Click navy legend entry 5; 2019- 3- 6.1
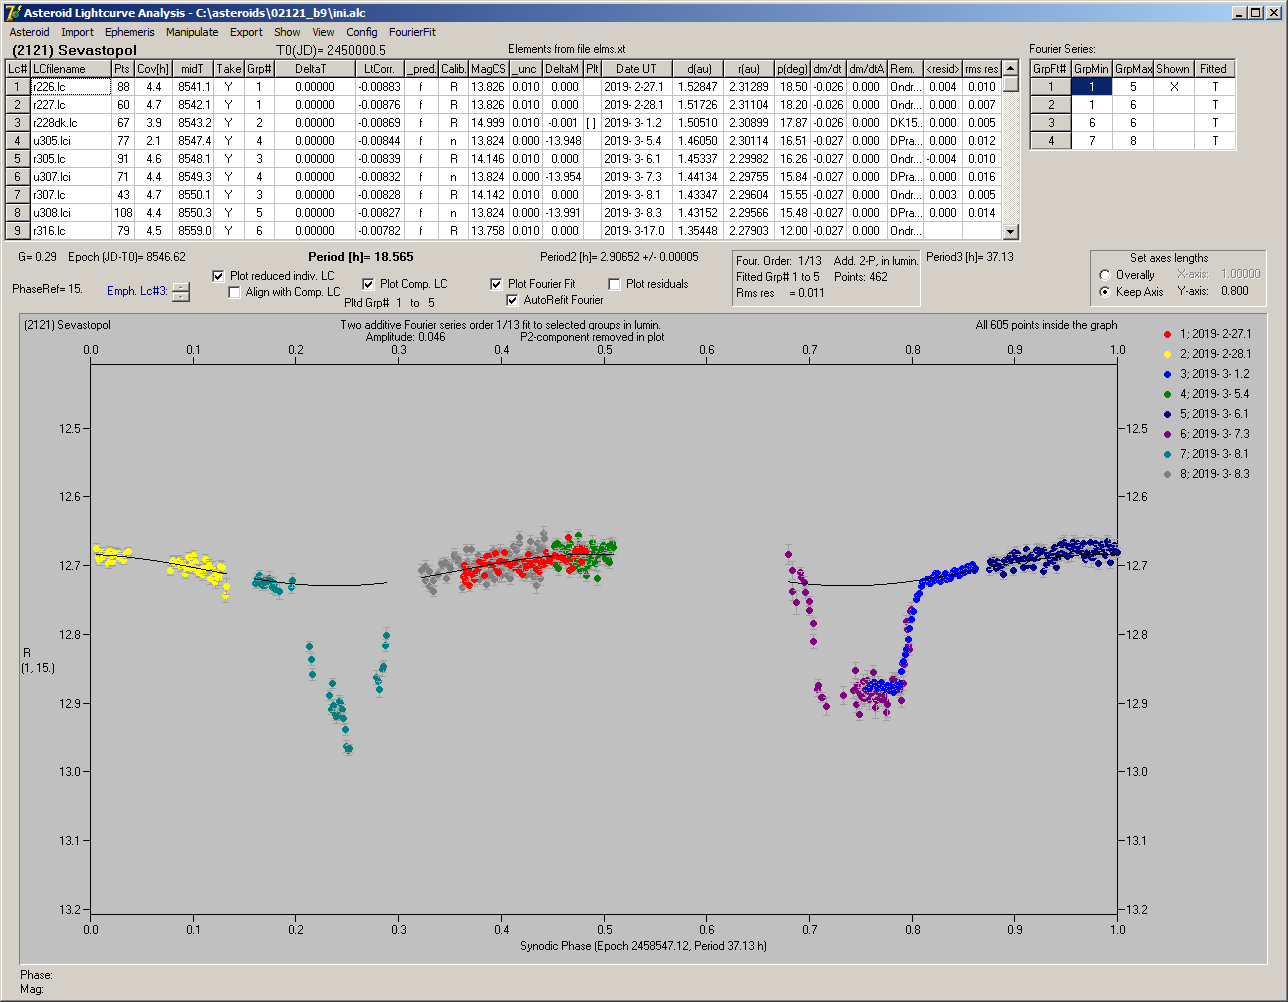1288x1002 pixels. [1208, 414]
